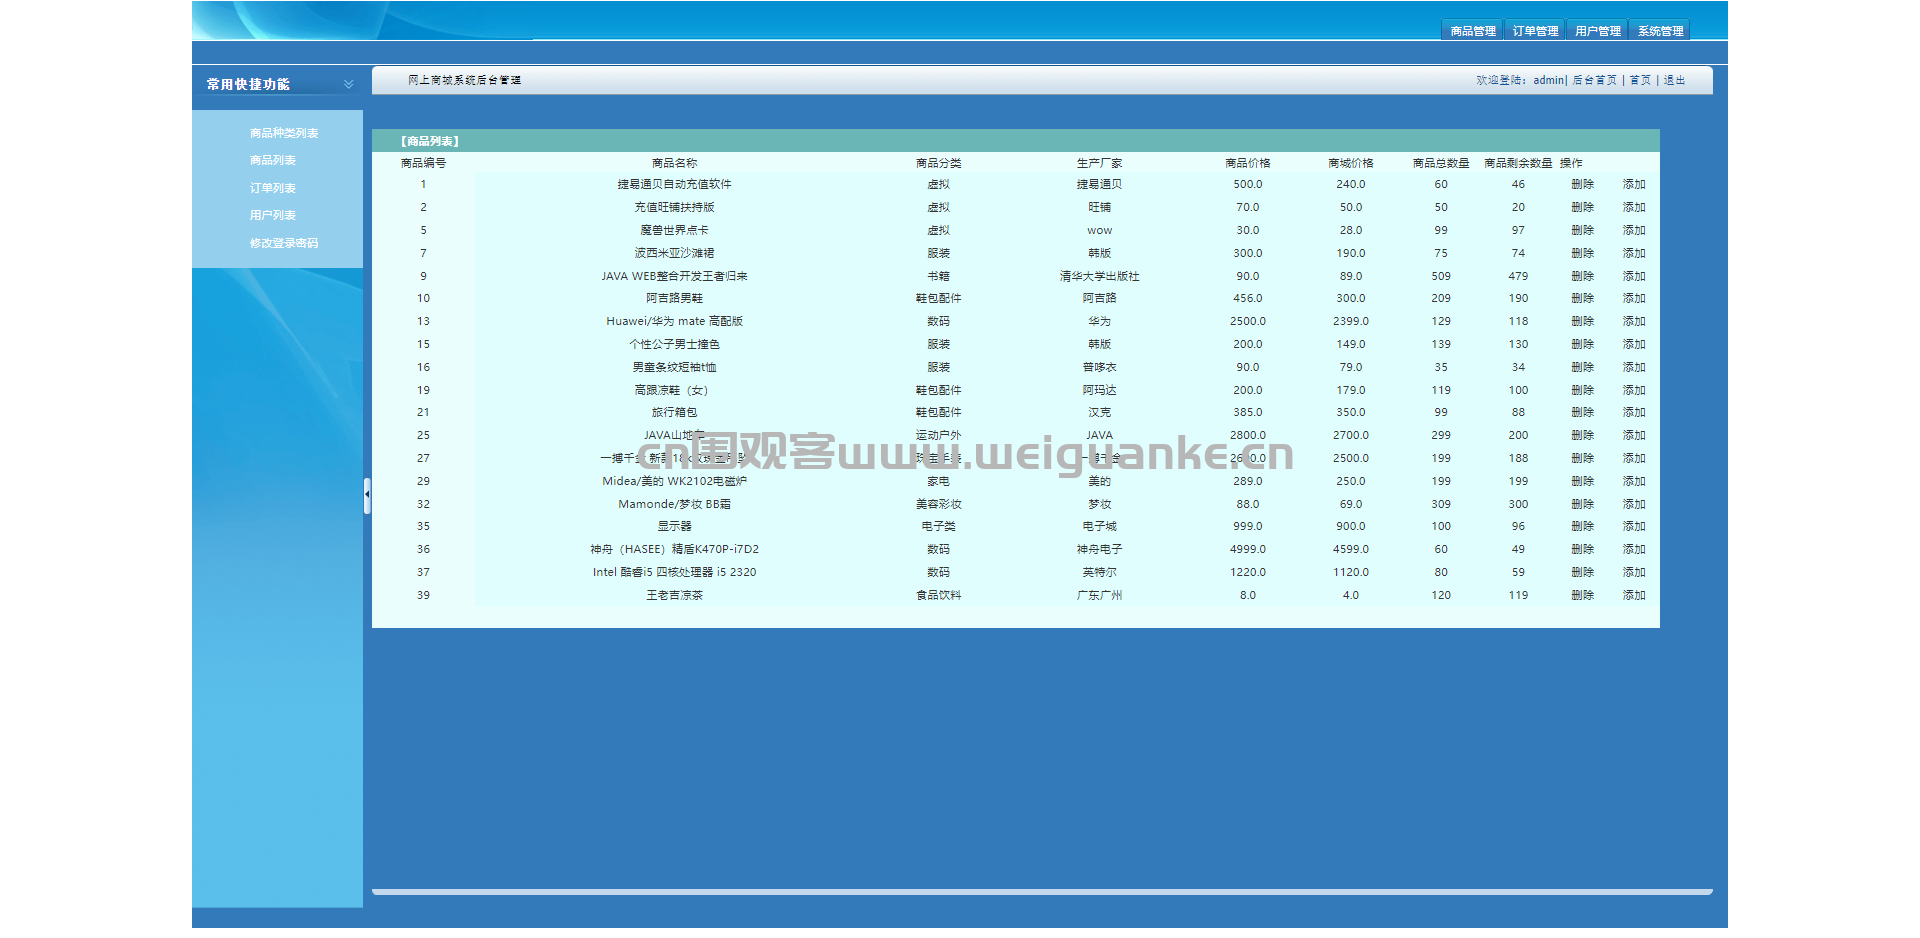Go to 后台首页 link

click(1594, 80)
